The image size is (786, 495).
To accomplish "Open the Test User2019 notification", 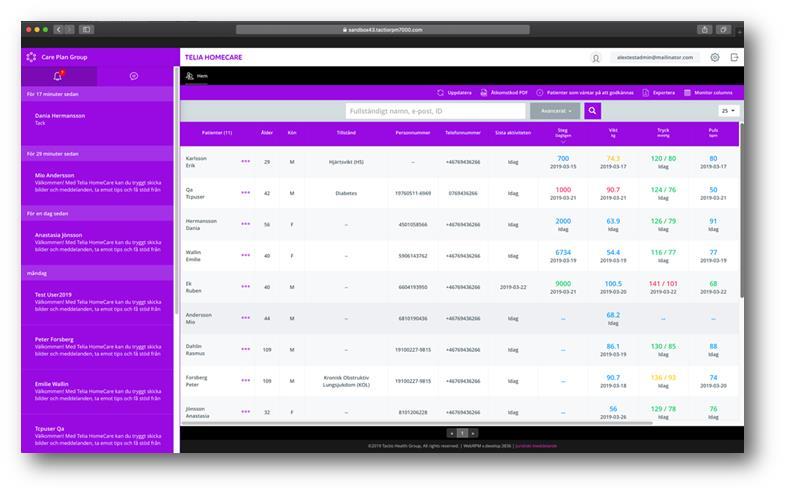I will tap(97, 302).
